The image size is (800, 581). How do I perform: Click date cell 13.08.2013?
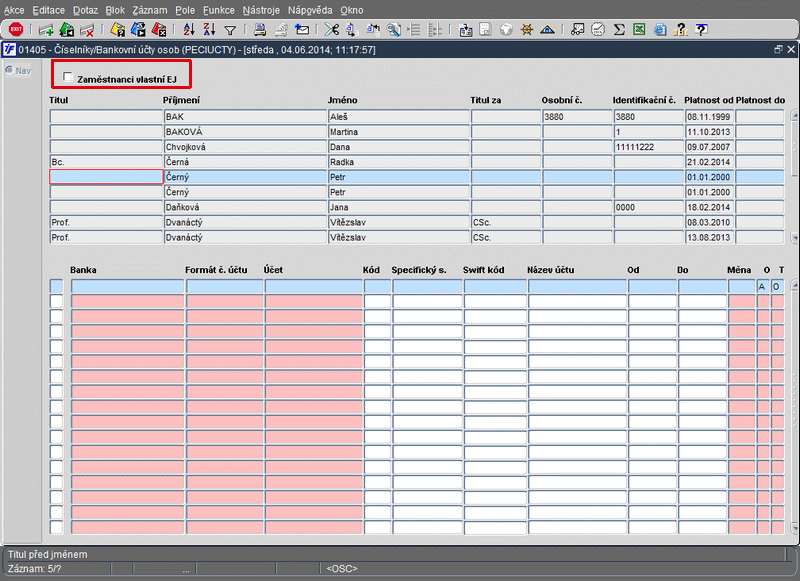click(x=709, y=237)
